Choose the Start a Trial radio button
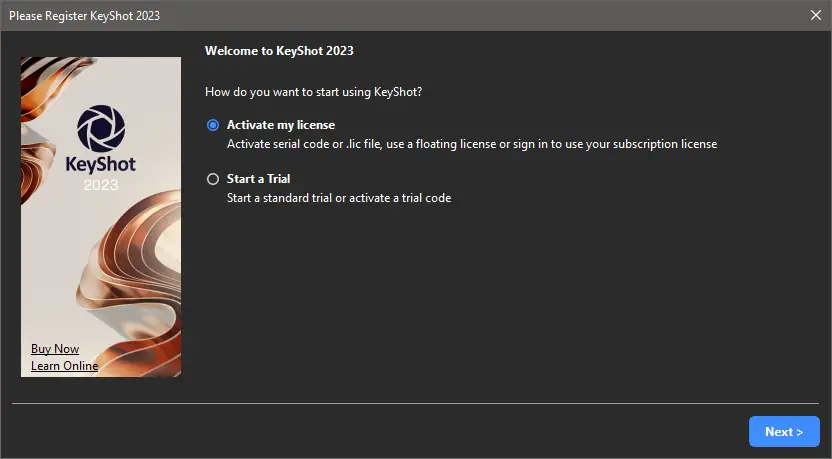This screenshot has height=459, width=832. [x=212, y=179]
